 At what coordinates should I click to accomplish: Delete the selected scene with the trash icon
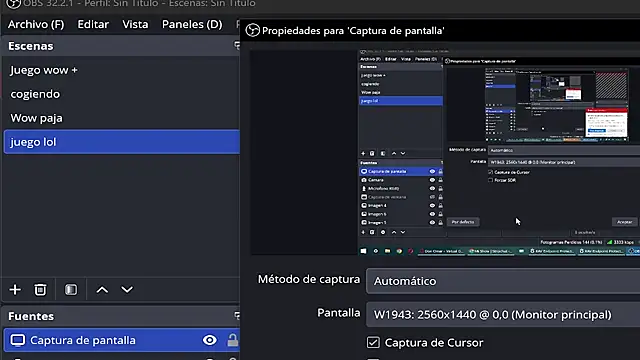(x=40, y=290)
